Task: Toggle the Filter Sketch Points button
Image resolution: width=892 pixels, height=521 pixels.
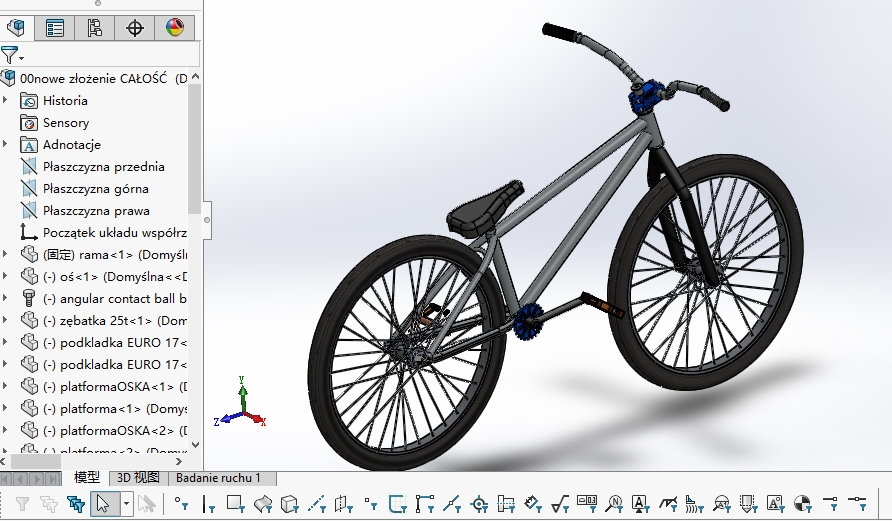Action: pos(371,504)
